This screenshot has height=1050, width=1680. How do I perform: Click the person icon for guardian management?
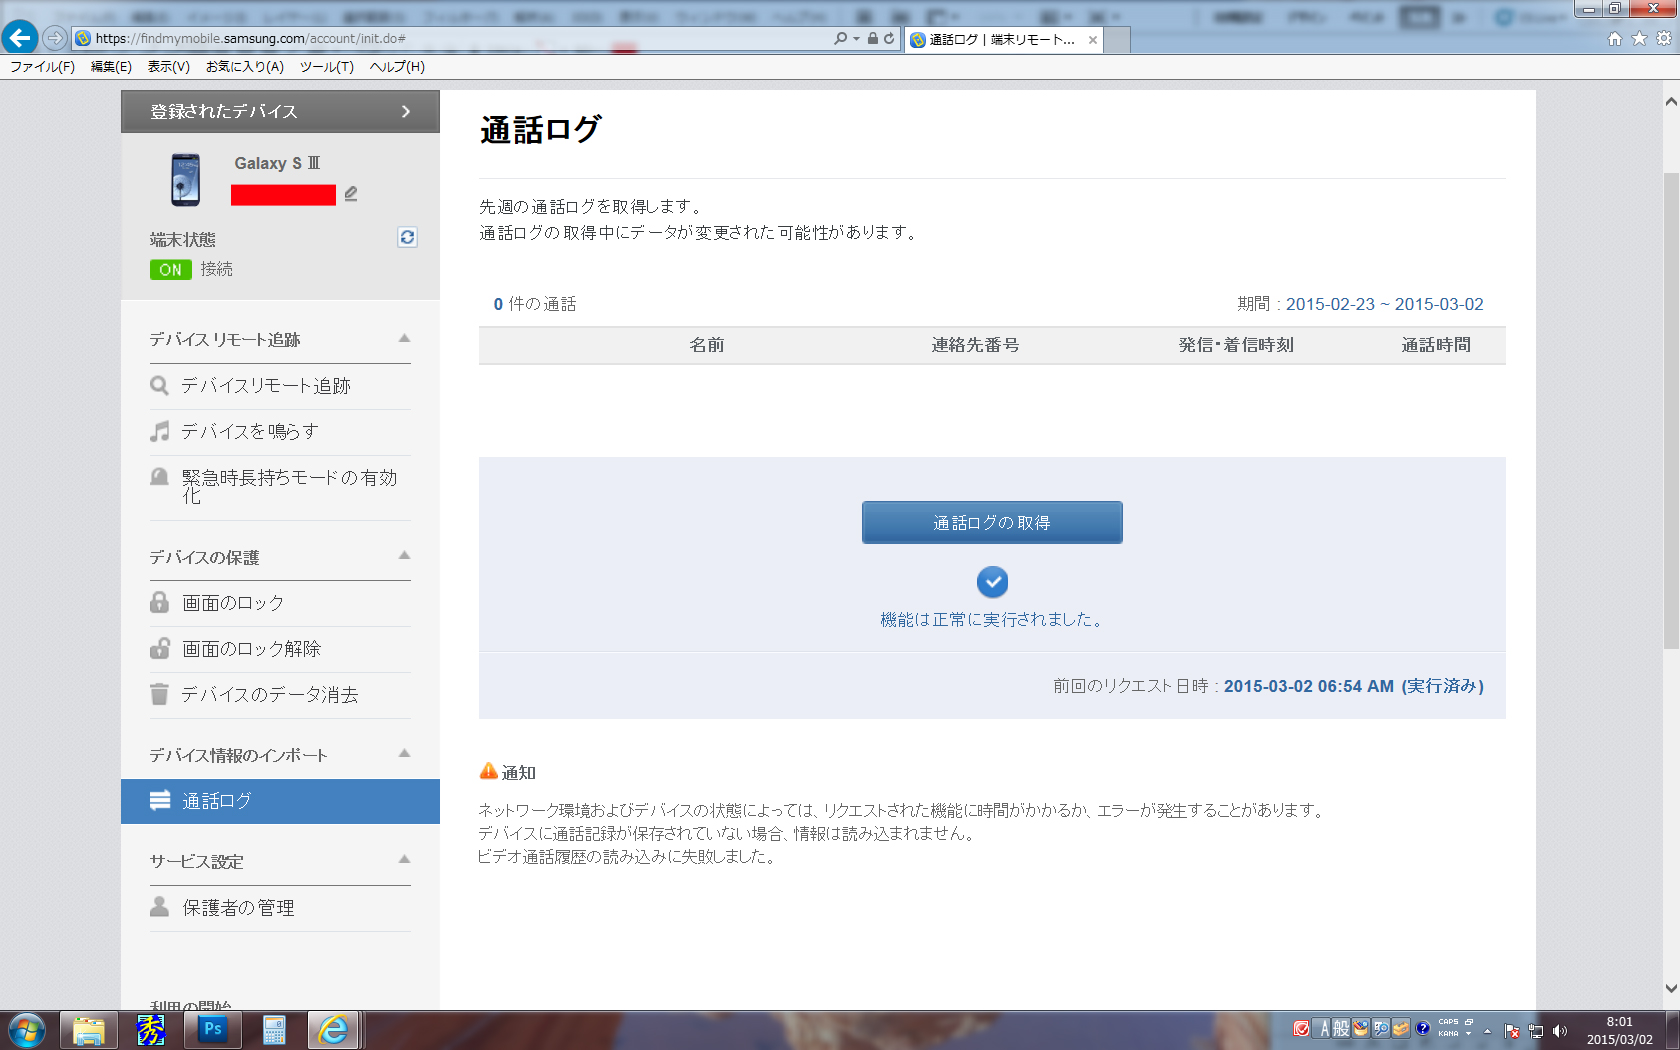[x=159, y=907]
